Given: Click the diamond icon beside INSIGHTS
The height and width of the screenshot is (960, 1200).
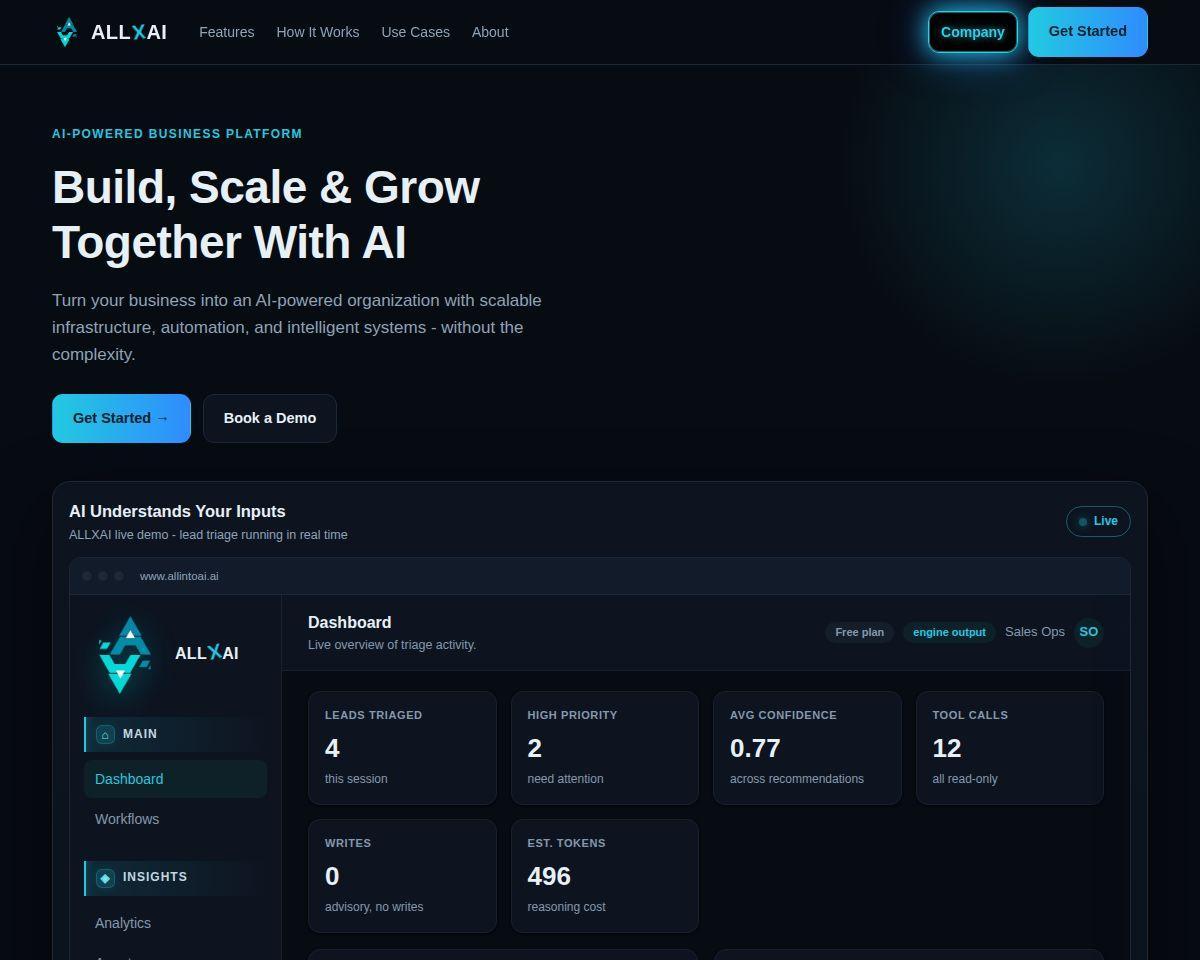Looking at the screenshot, I should [x=105, y=878].
